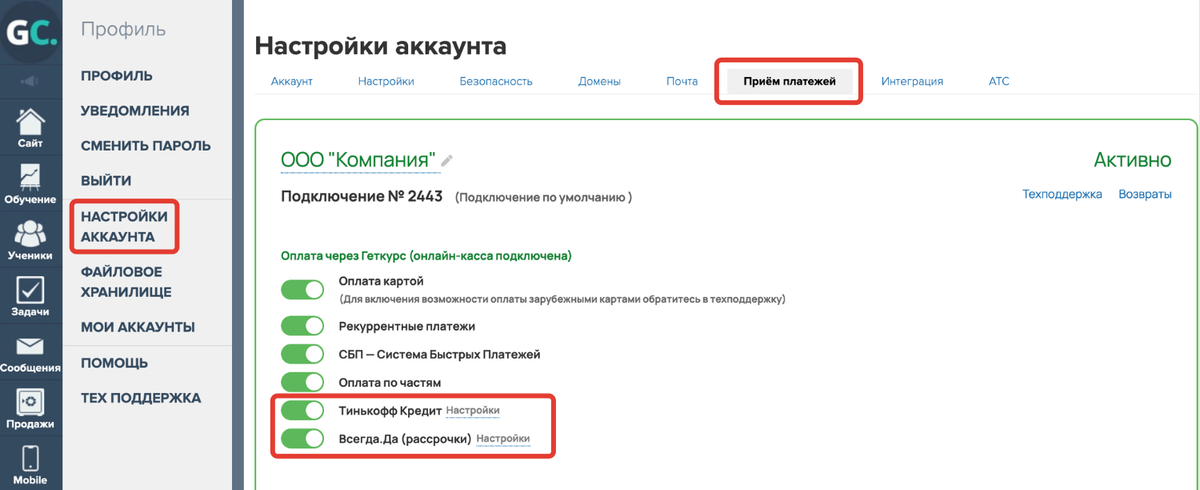Edit company name with pencil icon
The width and height of the screenshot is (1200, 490).
(x=447, y=161)
